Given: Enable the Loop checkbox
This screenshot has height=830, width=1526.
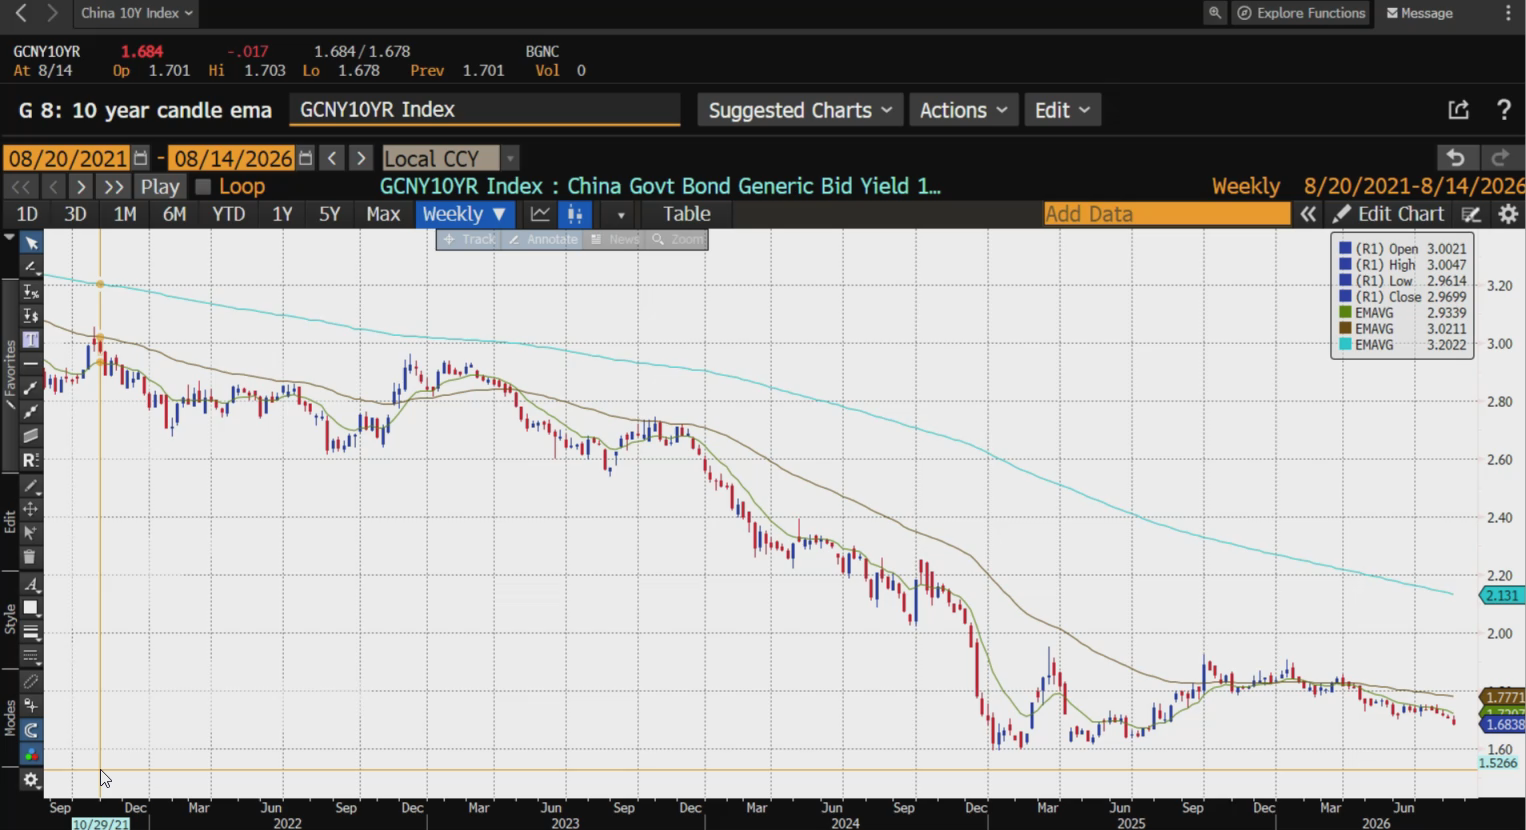Looking at the screenshot, I should click(203, 187).
